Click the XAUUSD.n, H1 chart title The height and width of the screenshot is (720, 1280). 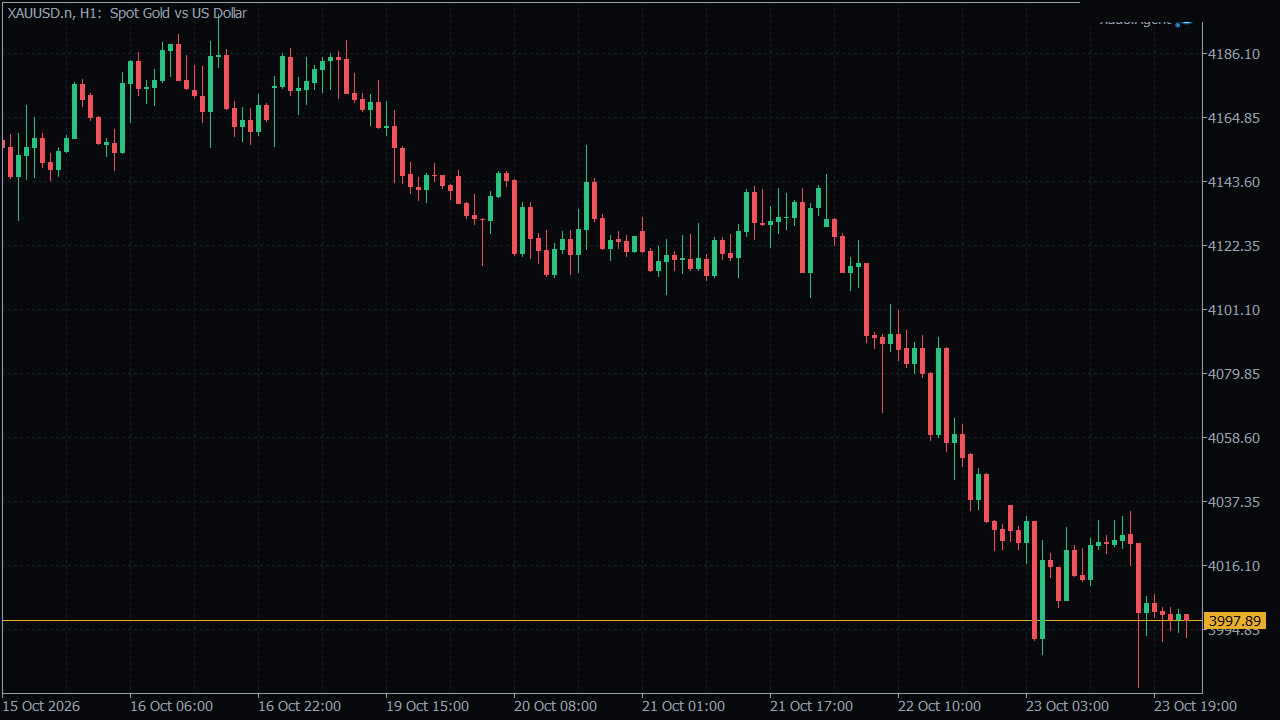127,13
